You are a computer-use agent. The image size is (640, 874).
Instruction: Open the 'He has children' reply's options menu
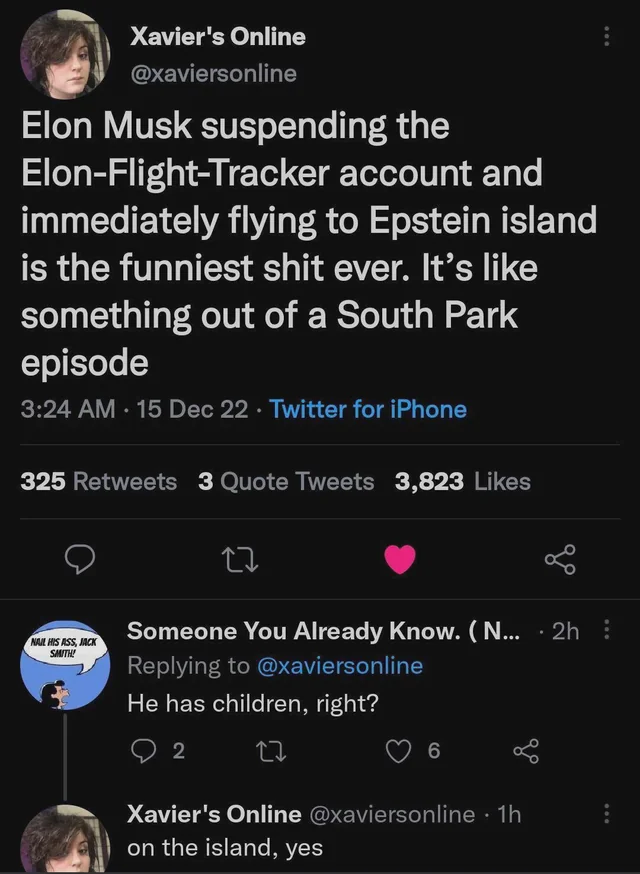(607, 631)
